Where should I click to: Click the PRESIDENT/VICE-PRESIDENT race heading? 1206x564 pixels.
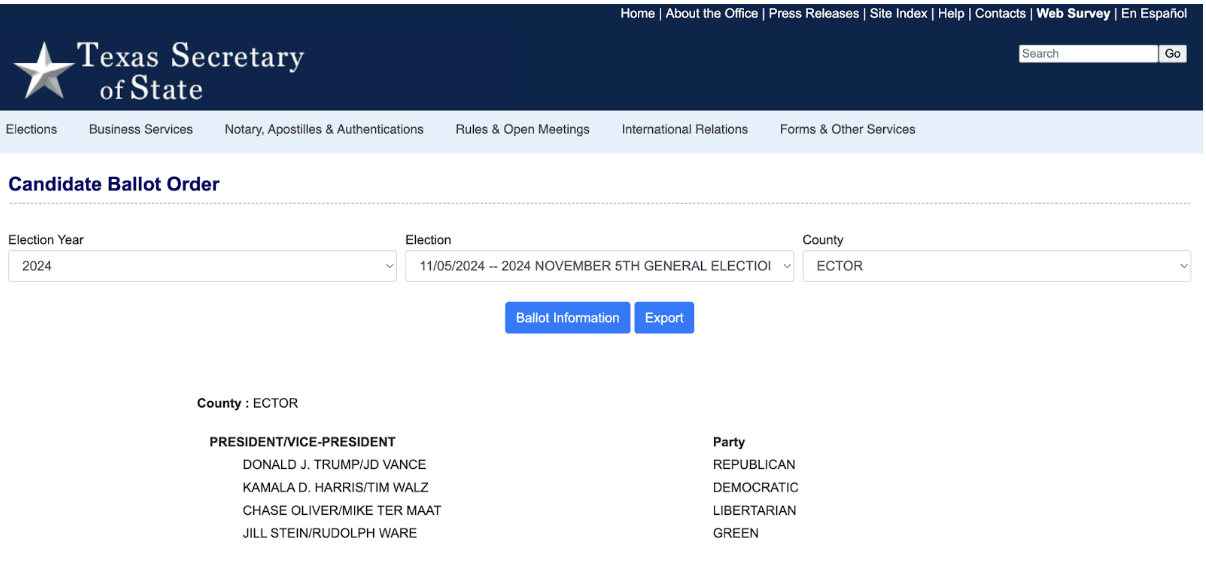point(302,442)
